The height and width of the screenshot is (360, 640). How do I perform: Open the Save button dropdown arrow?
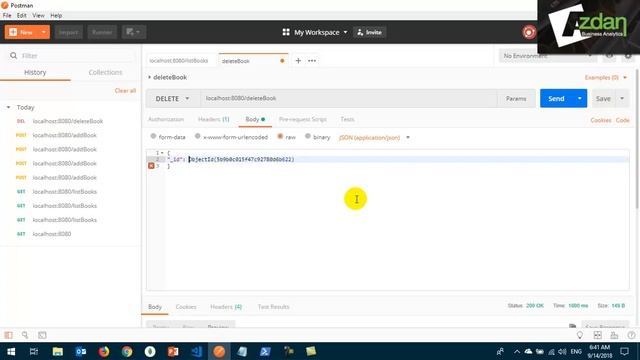click(x=622, y=98)
